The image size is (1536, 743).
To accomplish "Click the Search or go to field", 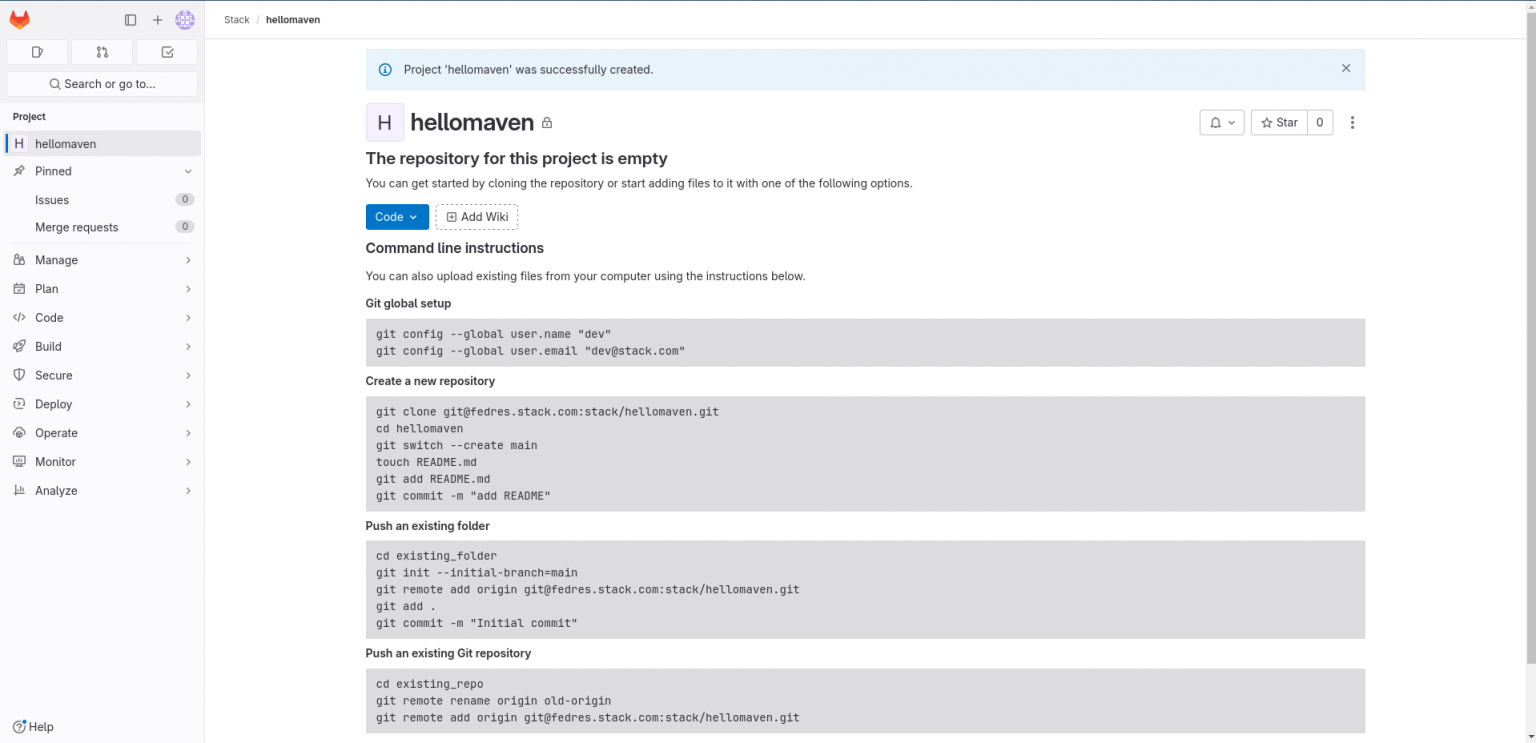I will pyautogui.click(x=101, y=83).
